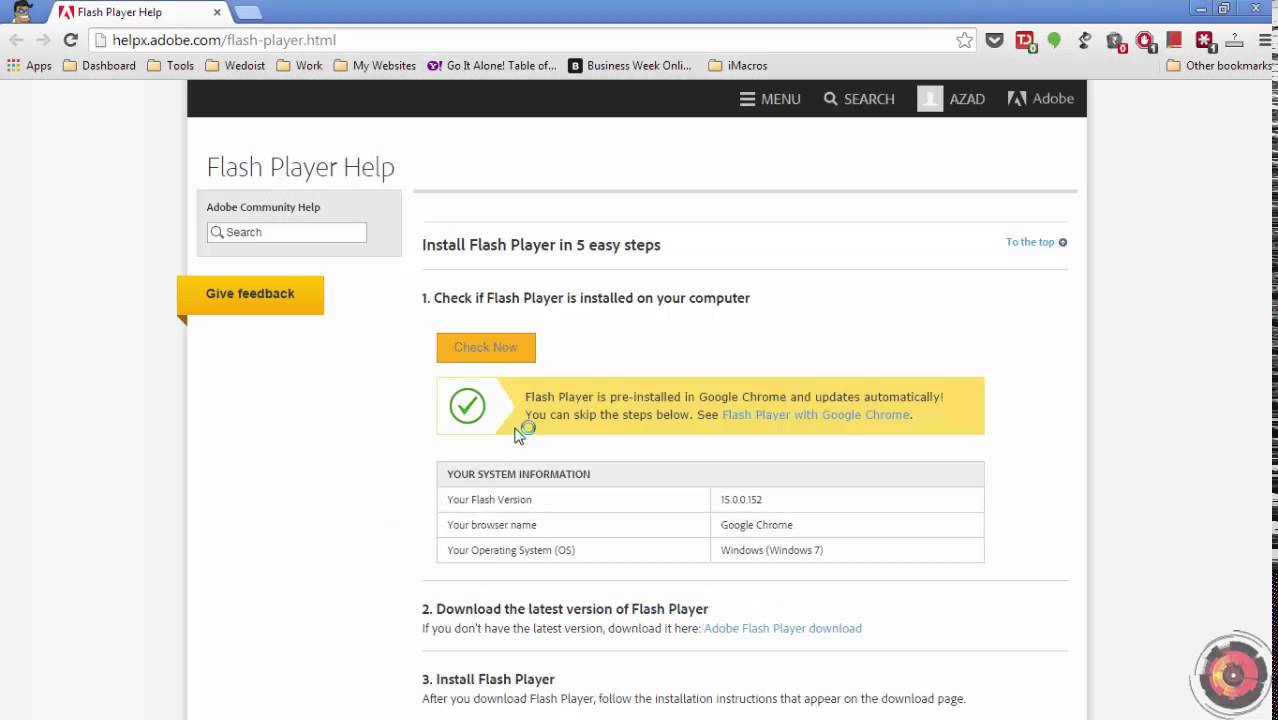Click the Chrome profile avatar in the title bar
The height and width of the screenshot is (720, 1278).
21,12
